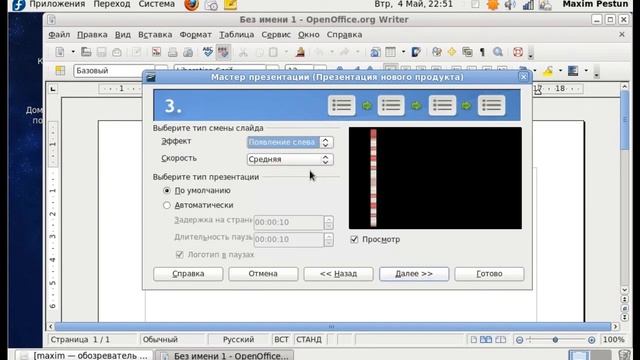Expand the New document dropdown arrow
The image size is (640, 360).
click(x=73, y=52)
